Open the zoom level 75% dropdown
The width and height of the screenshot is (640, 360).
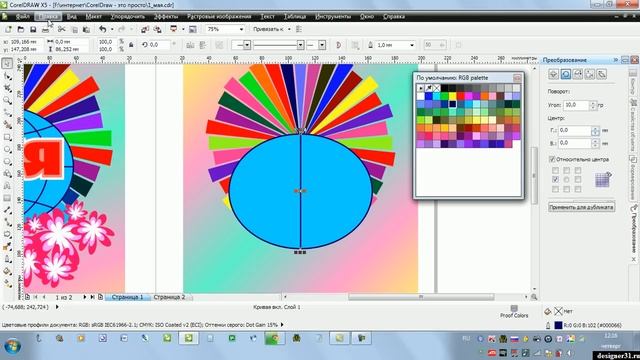[x=241, y=29]
